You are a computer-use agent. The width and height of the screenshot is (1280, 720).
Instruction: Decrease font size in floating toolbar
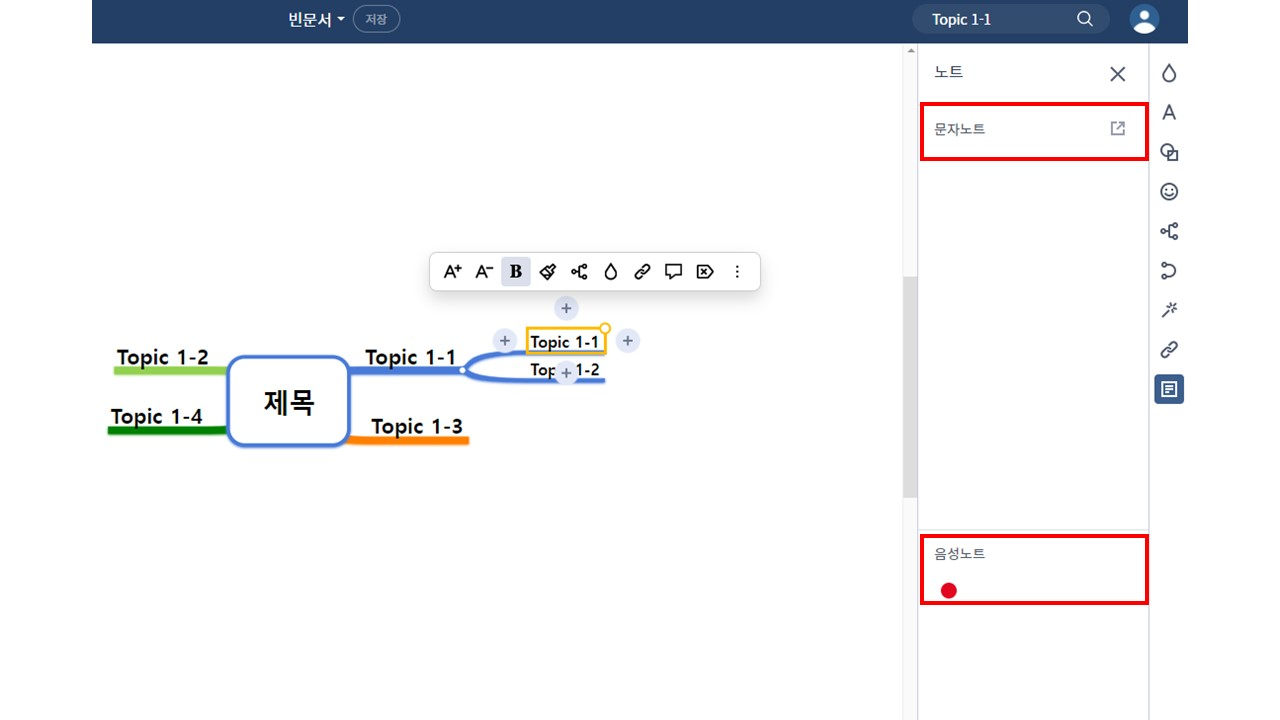pyautogui.click(x=484, y=271)
